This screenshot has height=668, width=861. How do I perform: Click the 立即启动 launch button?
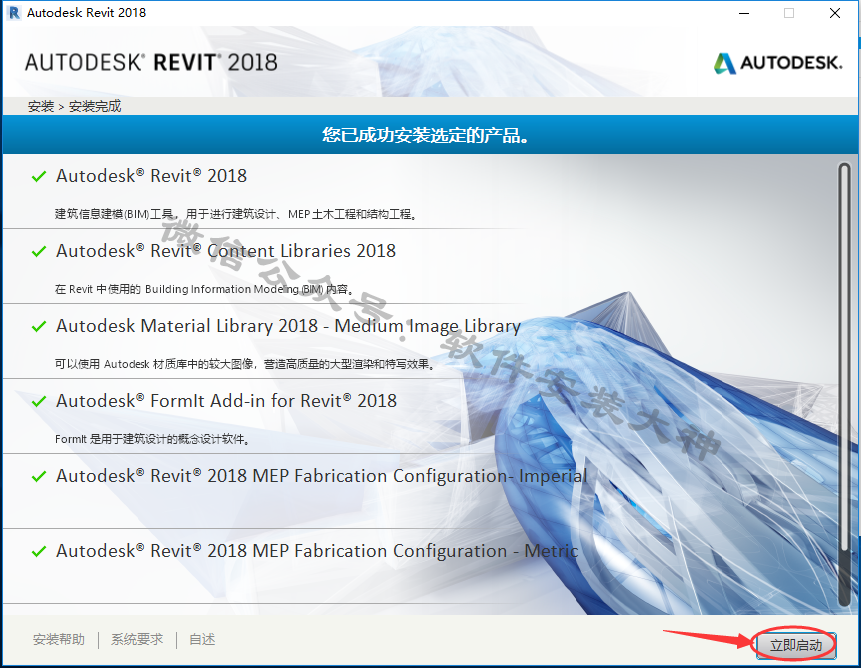(796, 644)
